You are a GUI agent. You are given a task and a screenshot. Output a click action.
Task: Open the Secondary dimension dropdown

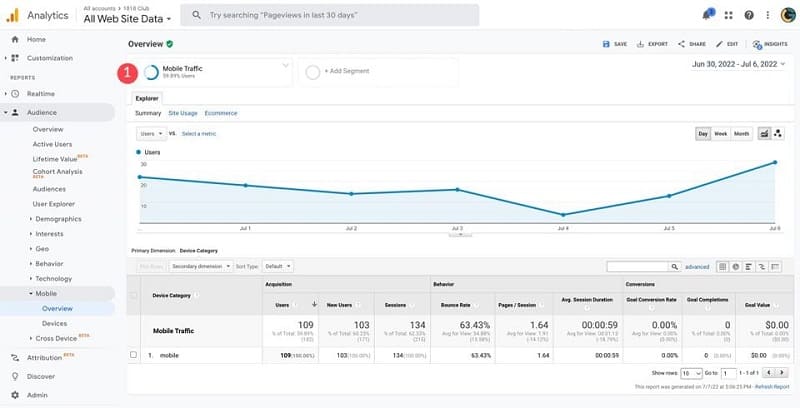197,267
